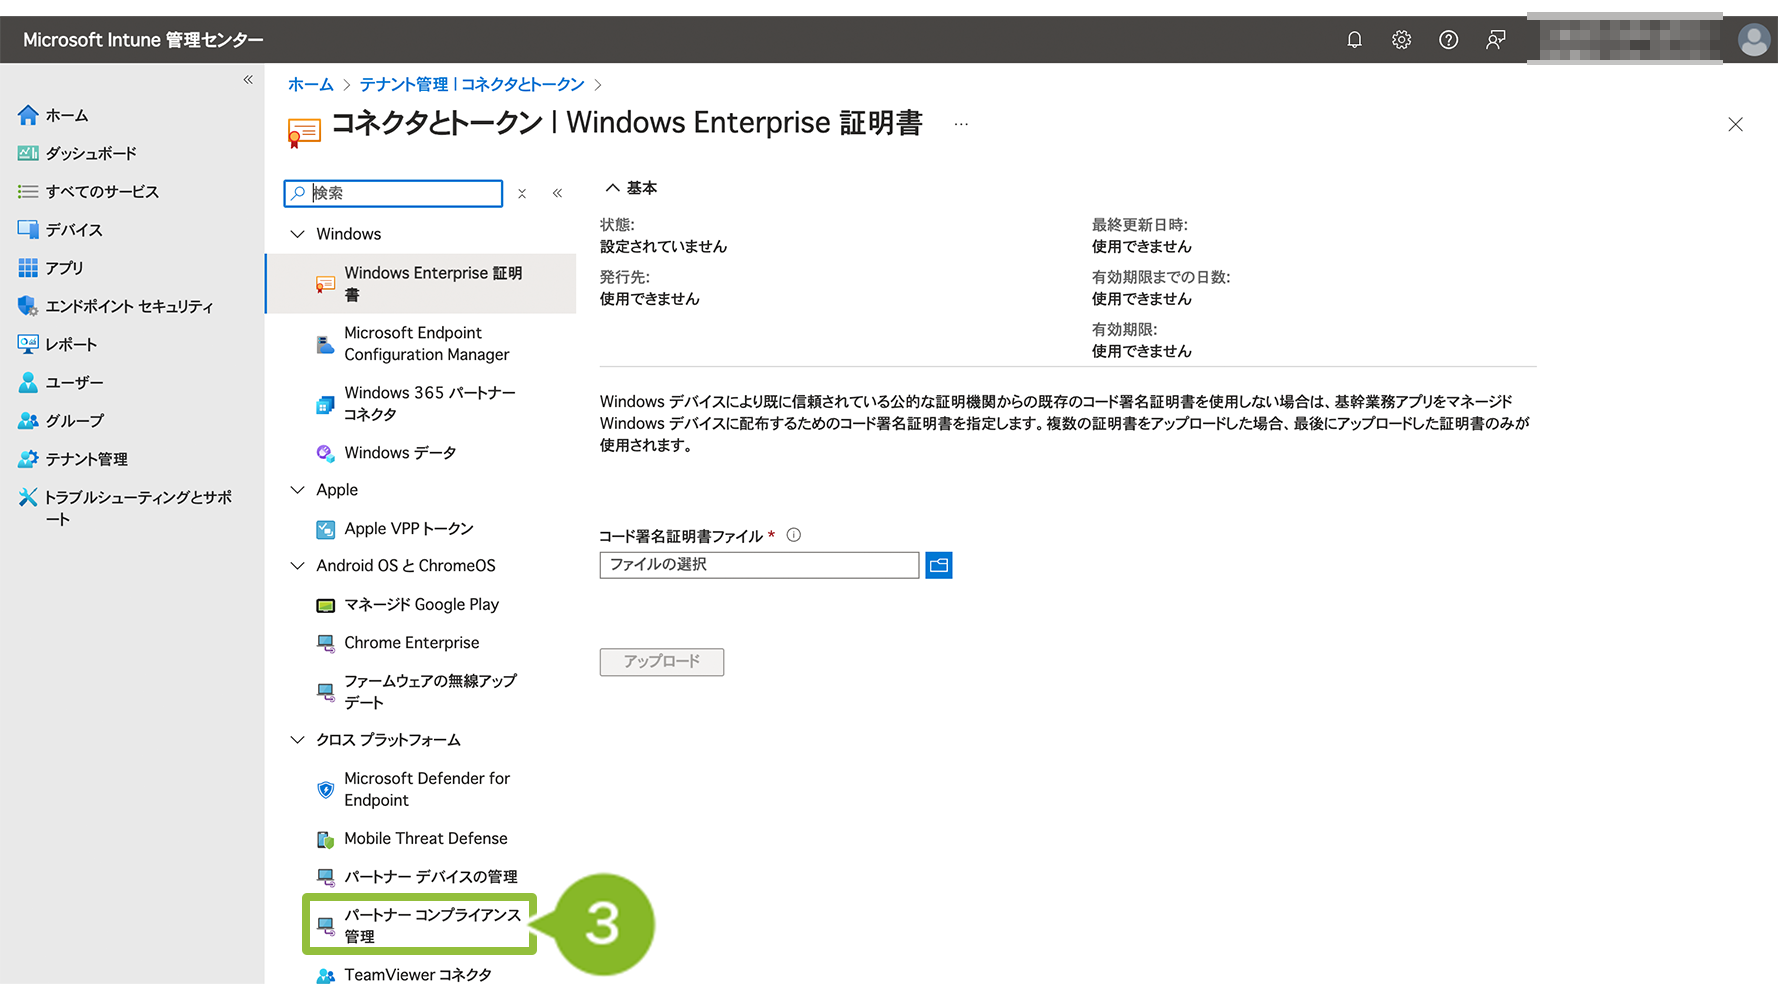The image size is (1778, 1000).
Task: Collapse Android OS と ChromeOS section
Action: pyautogui.click(x=297, y=566)
